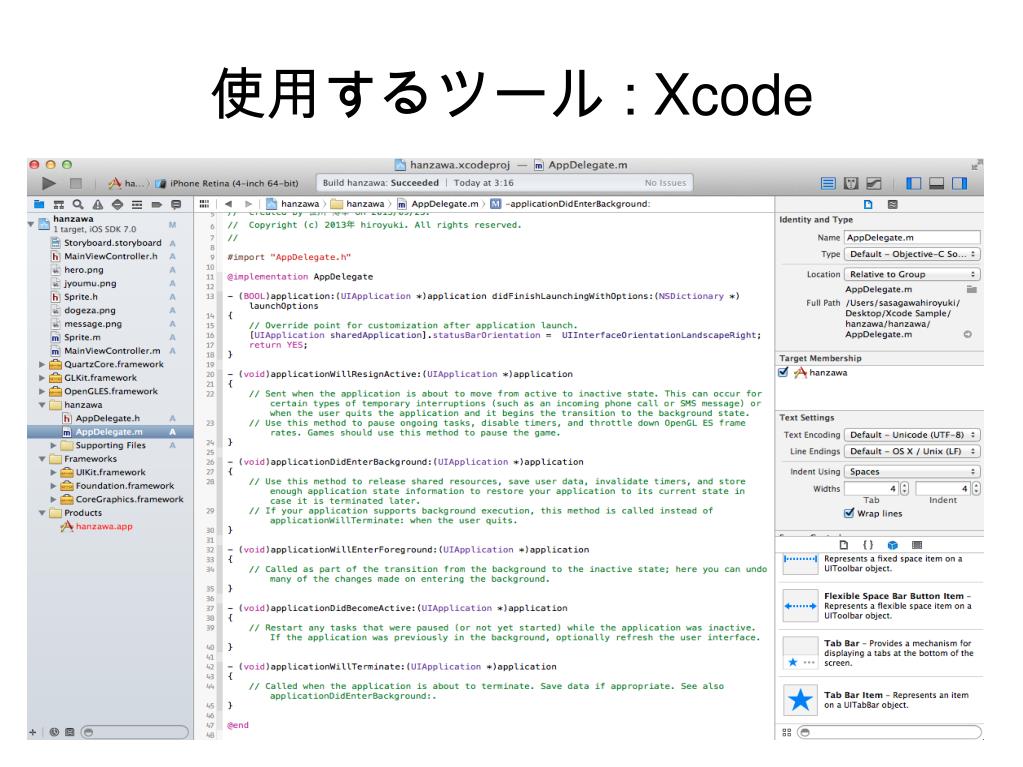Reveal Full Path file in Finder arrow

coord(968,334)
